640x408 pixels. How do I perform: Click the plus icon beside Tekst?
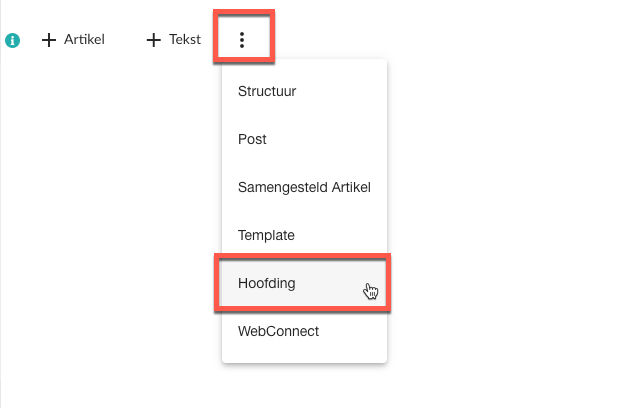[154, 40]
